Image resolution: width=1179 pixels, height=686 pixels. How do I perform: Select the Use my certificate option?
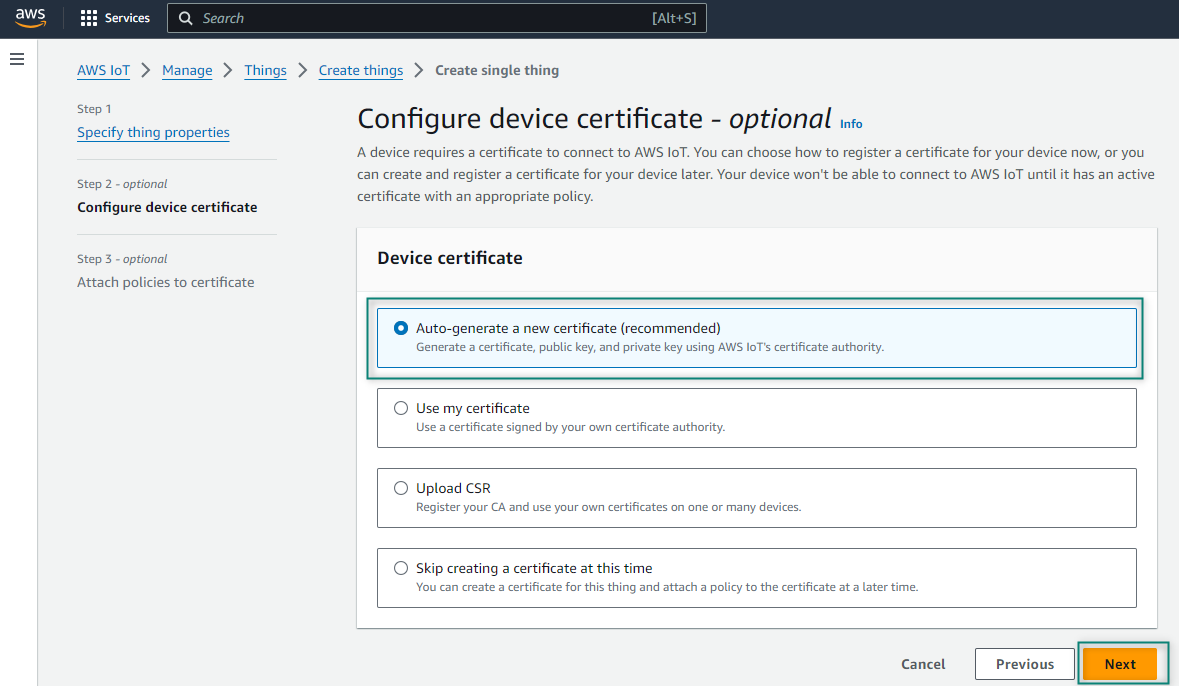(401, 408)
